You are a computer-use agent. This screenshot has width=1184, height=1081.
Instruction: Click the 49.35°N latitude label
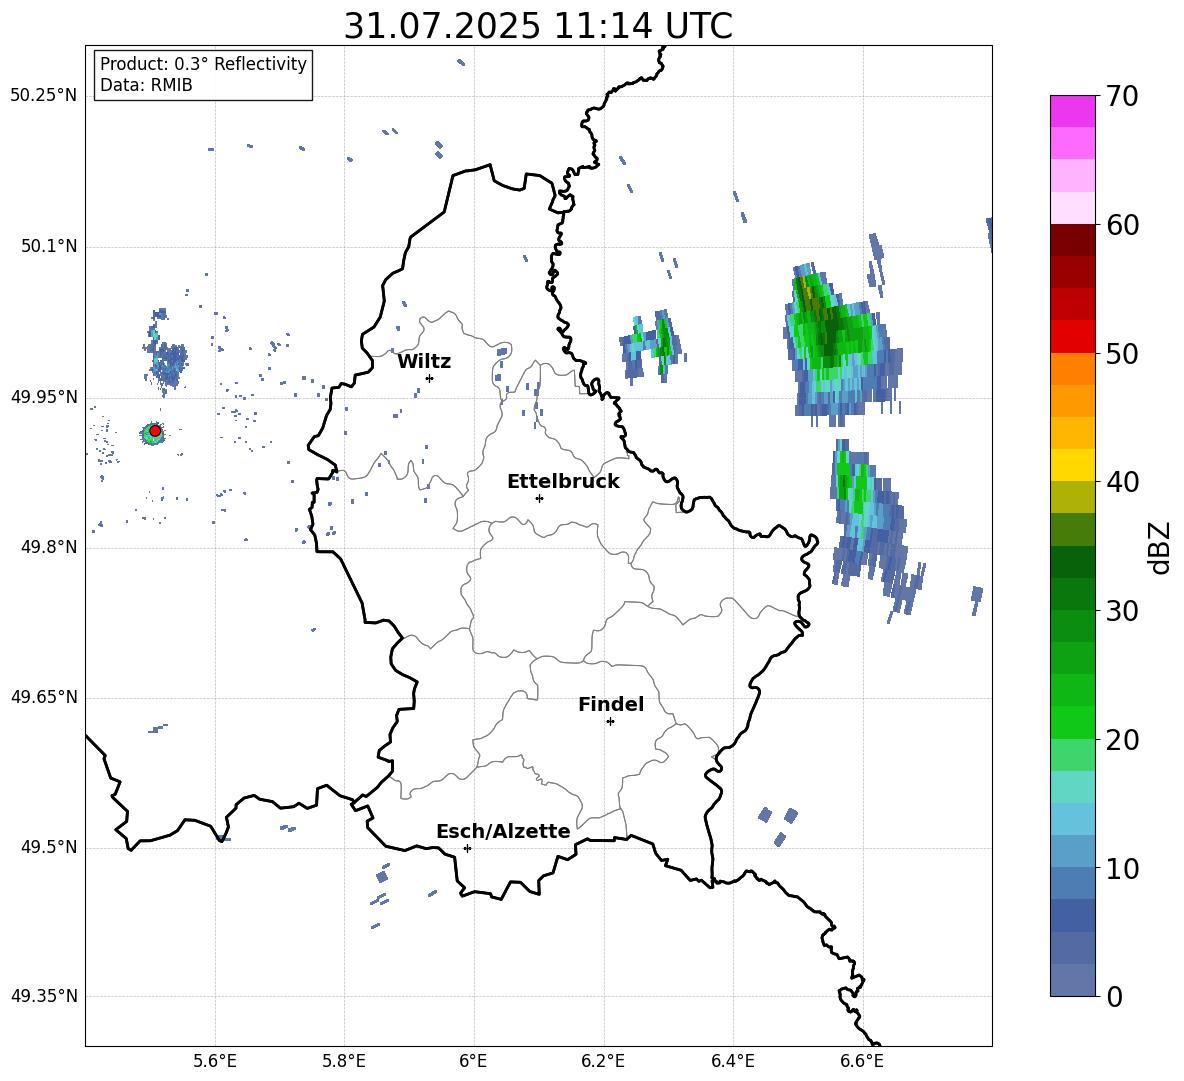pyautogui.click(x=44, y=996)
